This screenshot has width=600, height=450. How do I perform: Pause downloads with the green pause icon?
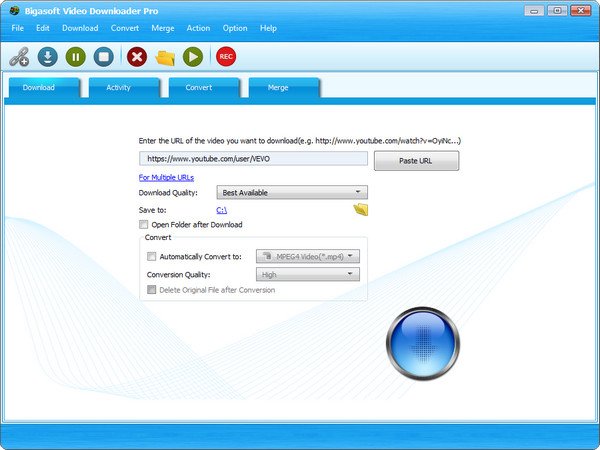pos(76,57)
